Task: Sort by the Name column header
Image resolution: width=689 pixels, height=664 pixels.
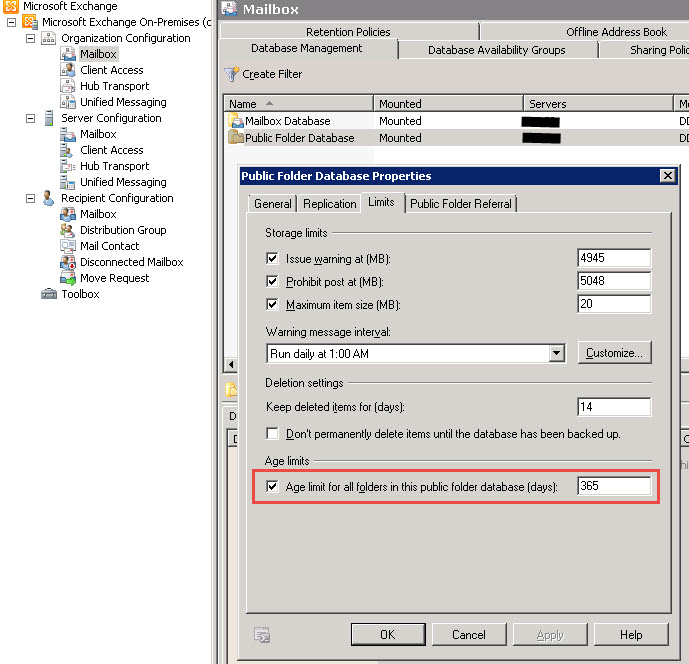Action: 298,104
